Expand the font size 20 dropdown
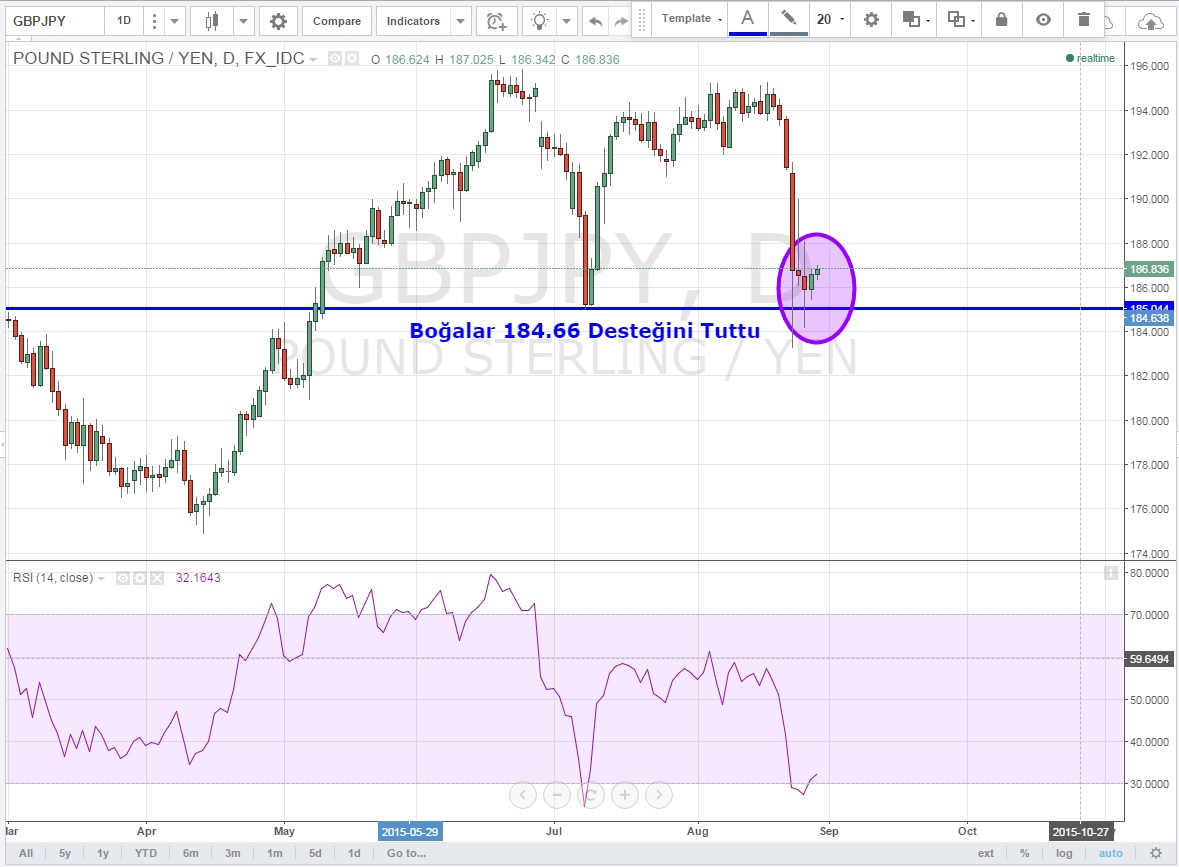This screenshot has width=1179, height=867. pos(830,19)
